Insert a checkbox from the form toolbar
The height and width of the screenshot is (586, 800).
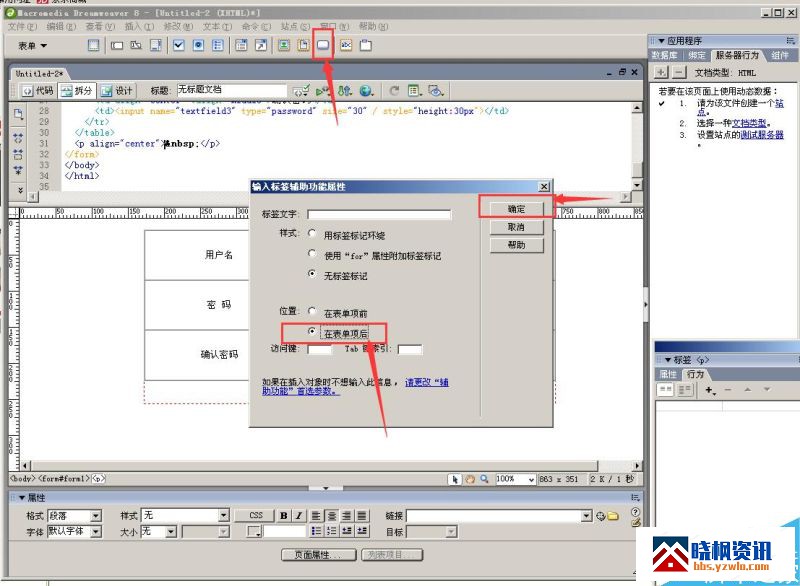click(179, 46)
